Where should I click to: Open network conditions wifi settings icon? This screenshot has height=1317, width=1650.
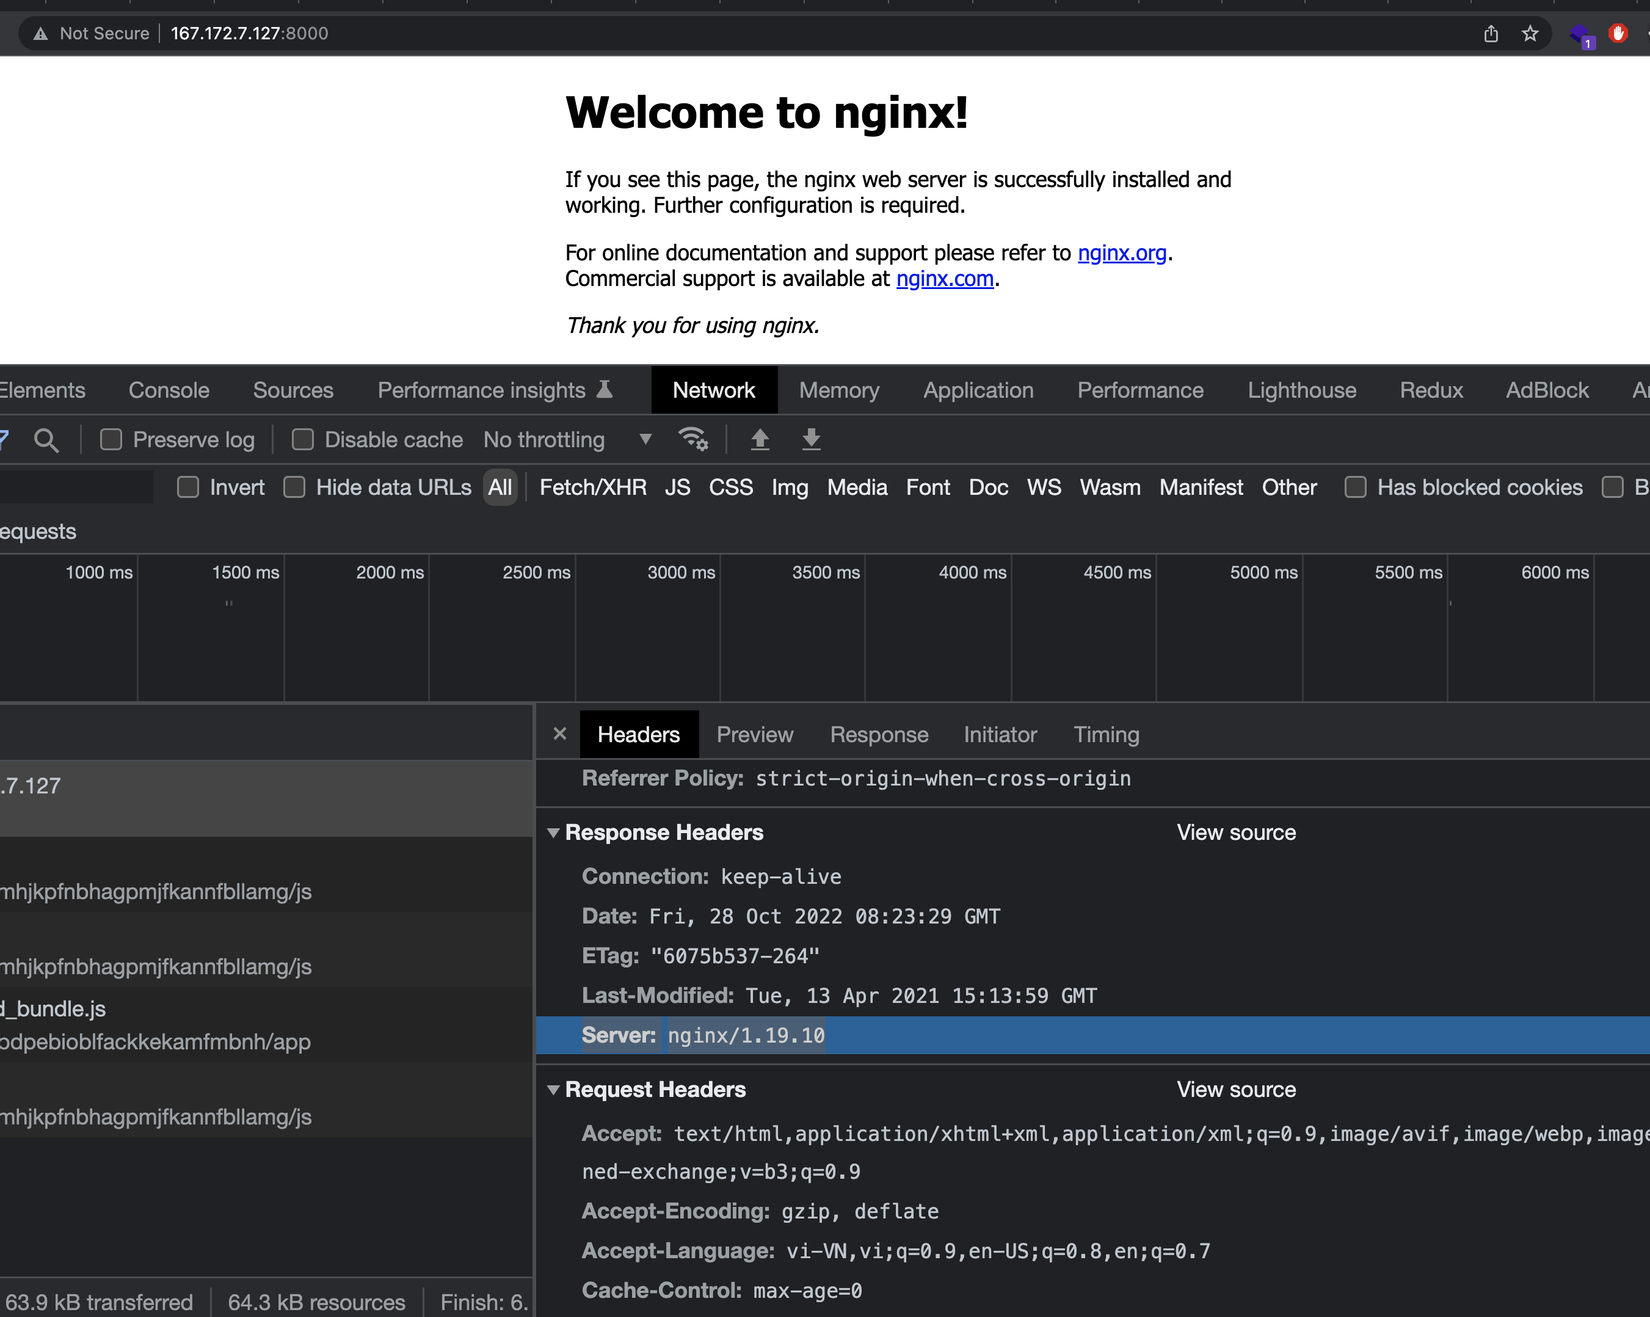tap(692, 439)
